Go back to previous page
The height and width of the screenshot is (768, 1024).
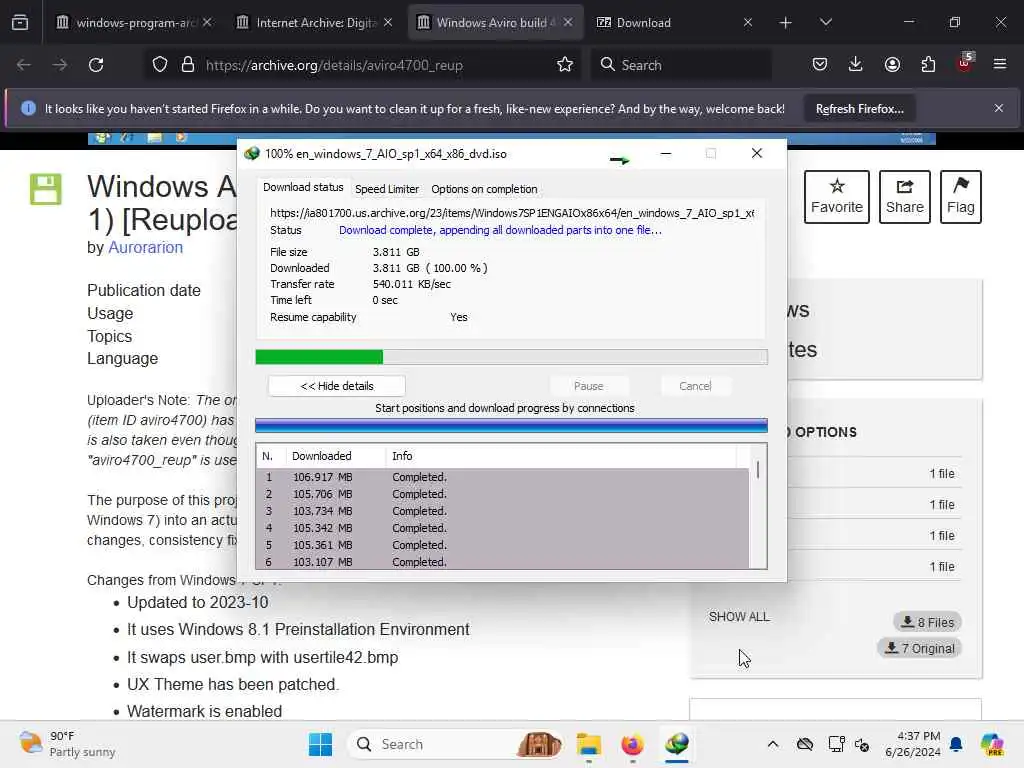tap(24, 65)
